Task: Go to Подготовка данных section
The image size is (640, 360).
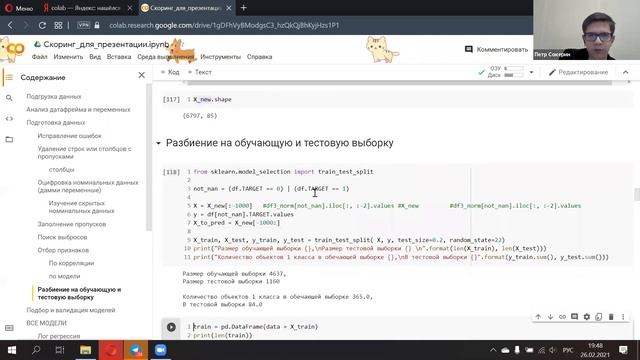Action: pos(56,123)
